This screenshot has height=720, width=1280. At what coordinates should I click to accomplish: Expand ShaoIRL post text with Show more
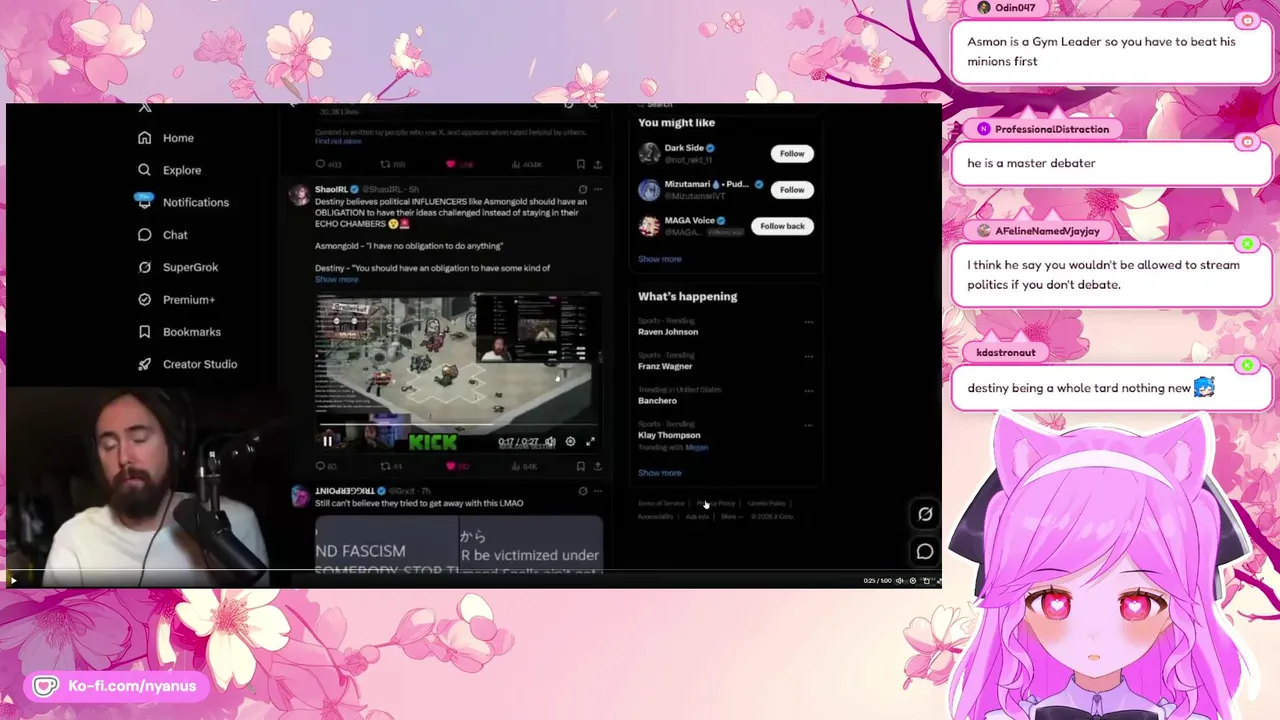pos(336,279)
